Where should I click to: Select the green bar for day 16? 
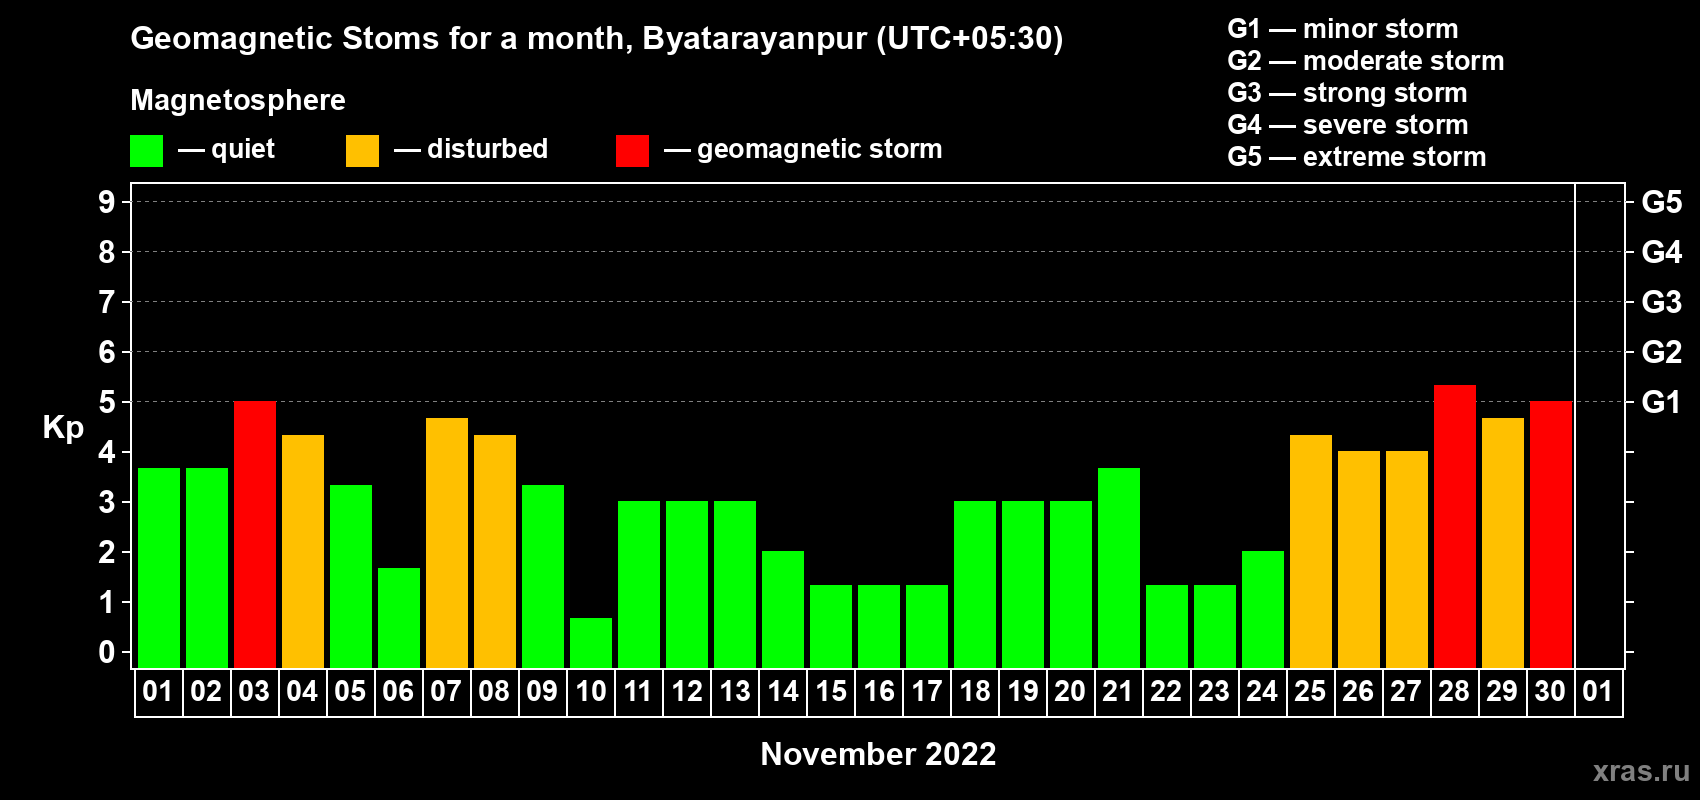coord(879,627)
